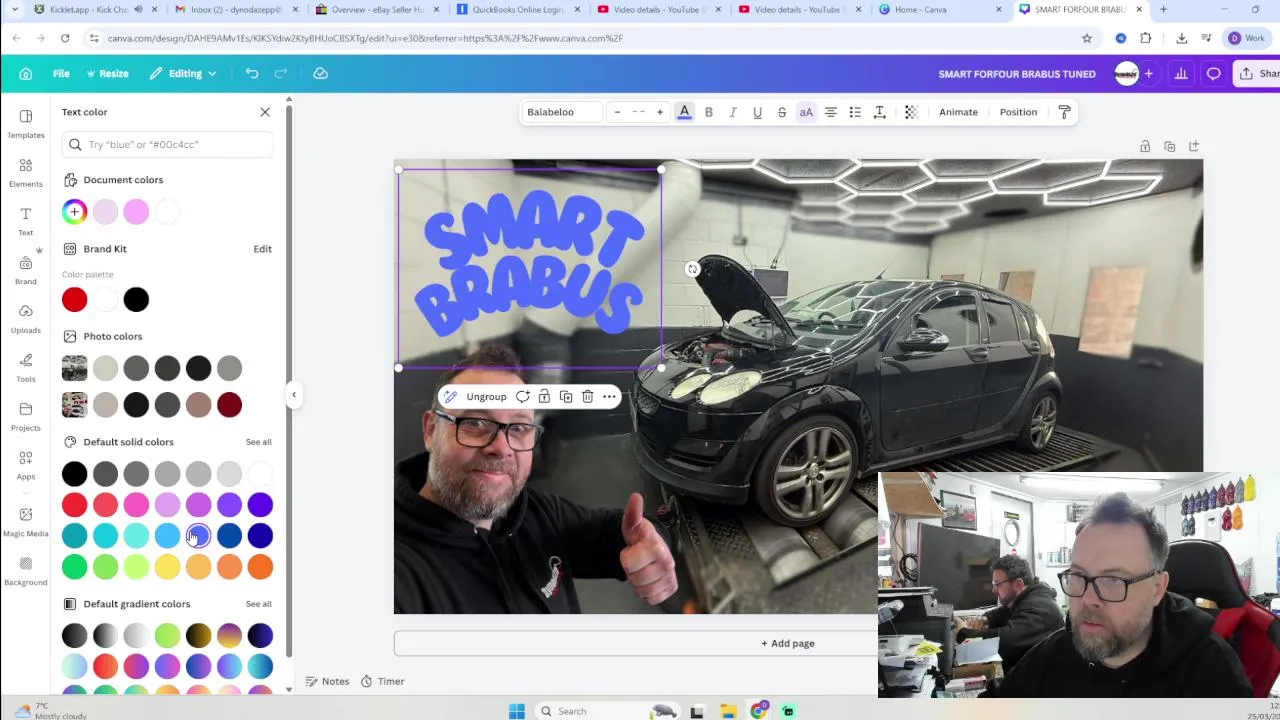Delete the selected group with trash icon
The image size is (1280, 720).
click(x=587, y=397)
